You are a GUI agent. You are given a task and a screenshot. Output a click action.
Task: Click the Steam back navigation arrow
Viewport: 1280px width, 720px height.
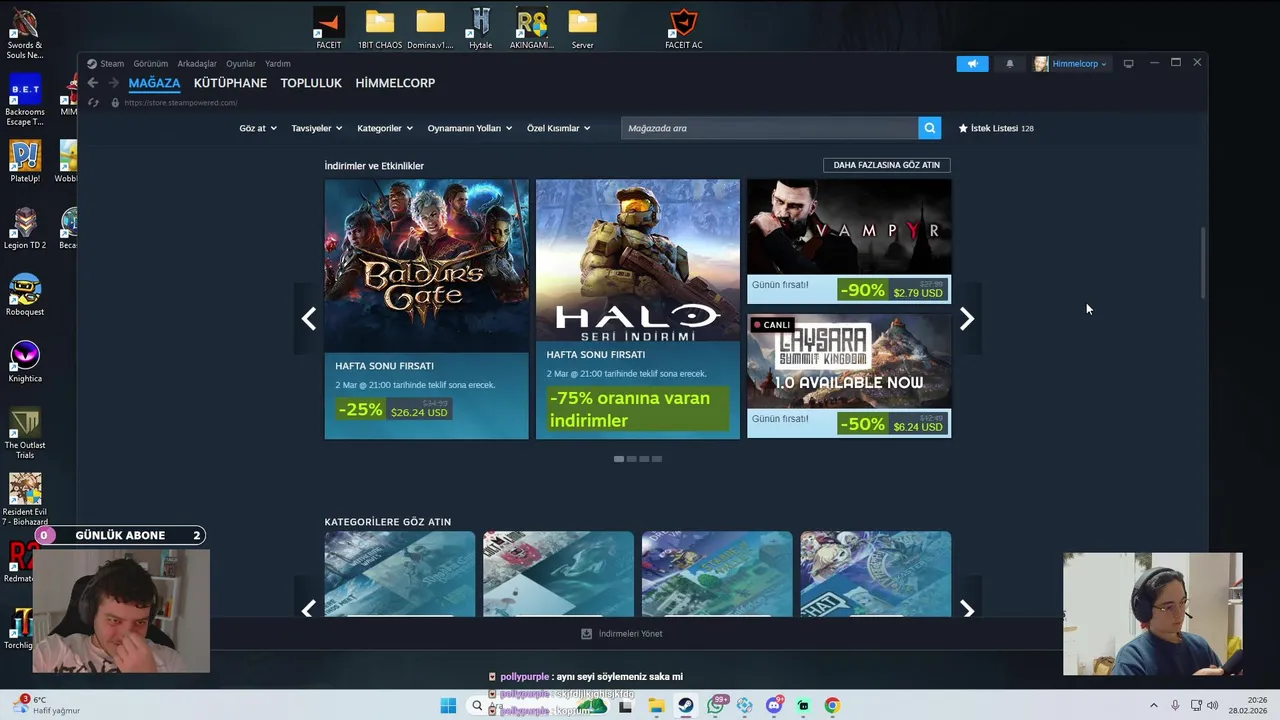click(92, 83)
